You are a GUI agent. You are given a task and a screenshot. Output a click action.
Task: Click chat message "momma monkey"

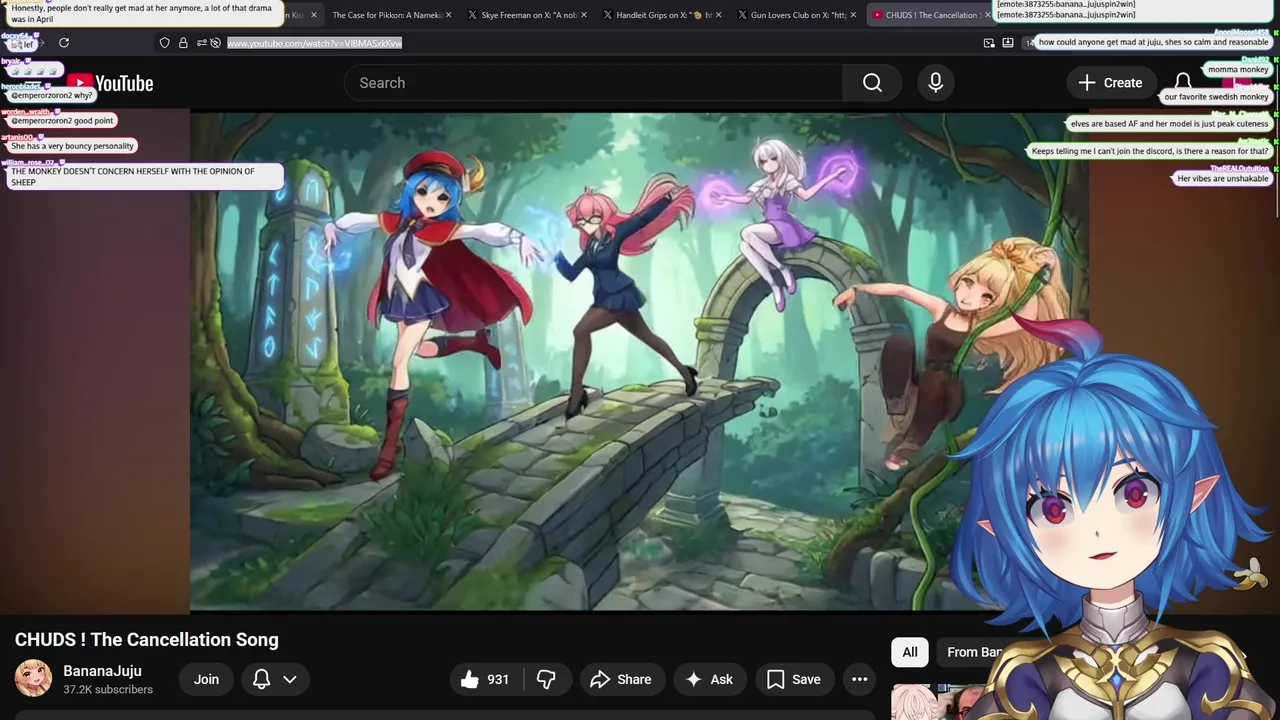pos(1238,70)
